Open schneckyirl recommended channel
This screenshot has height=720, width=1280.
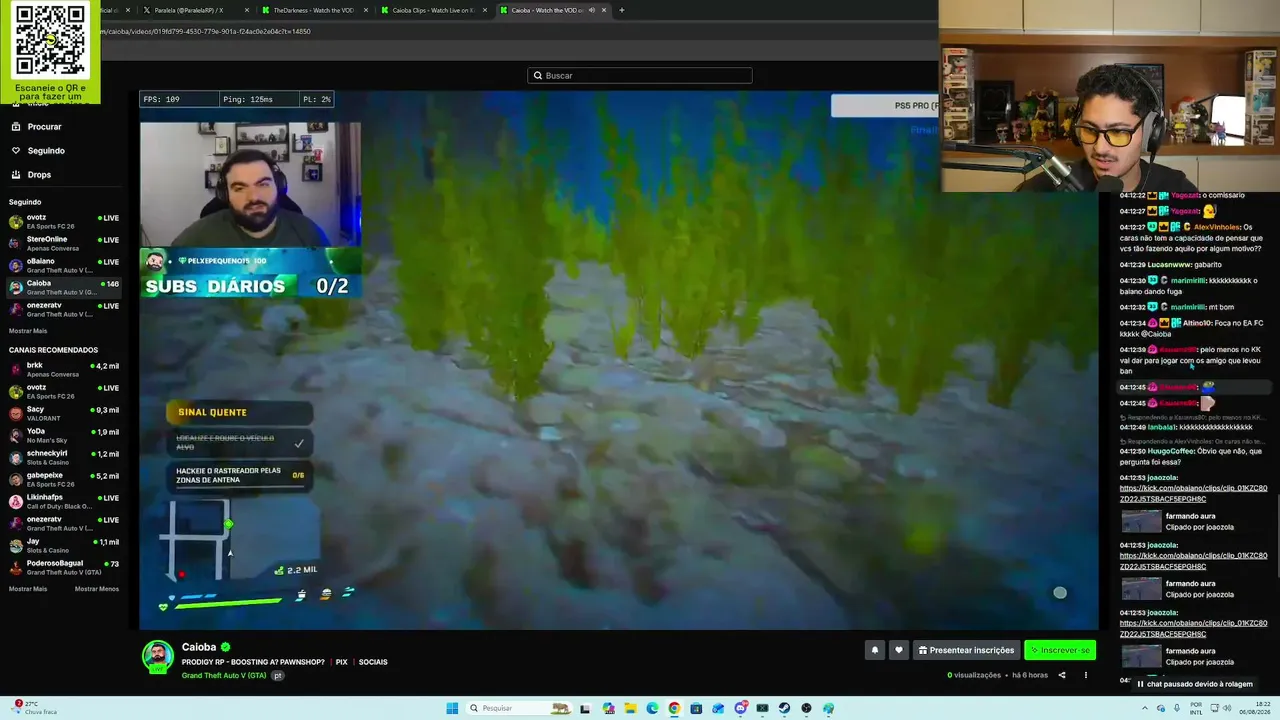point(64,457)
